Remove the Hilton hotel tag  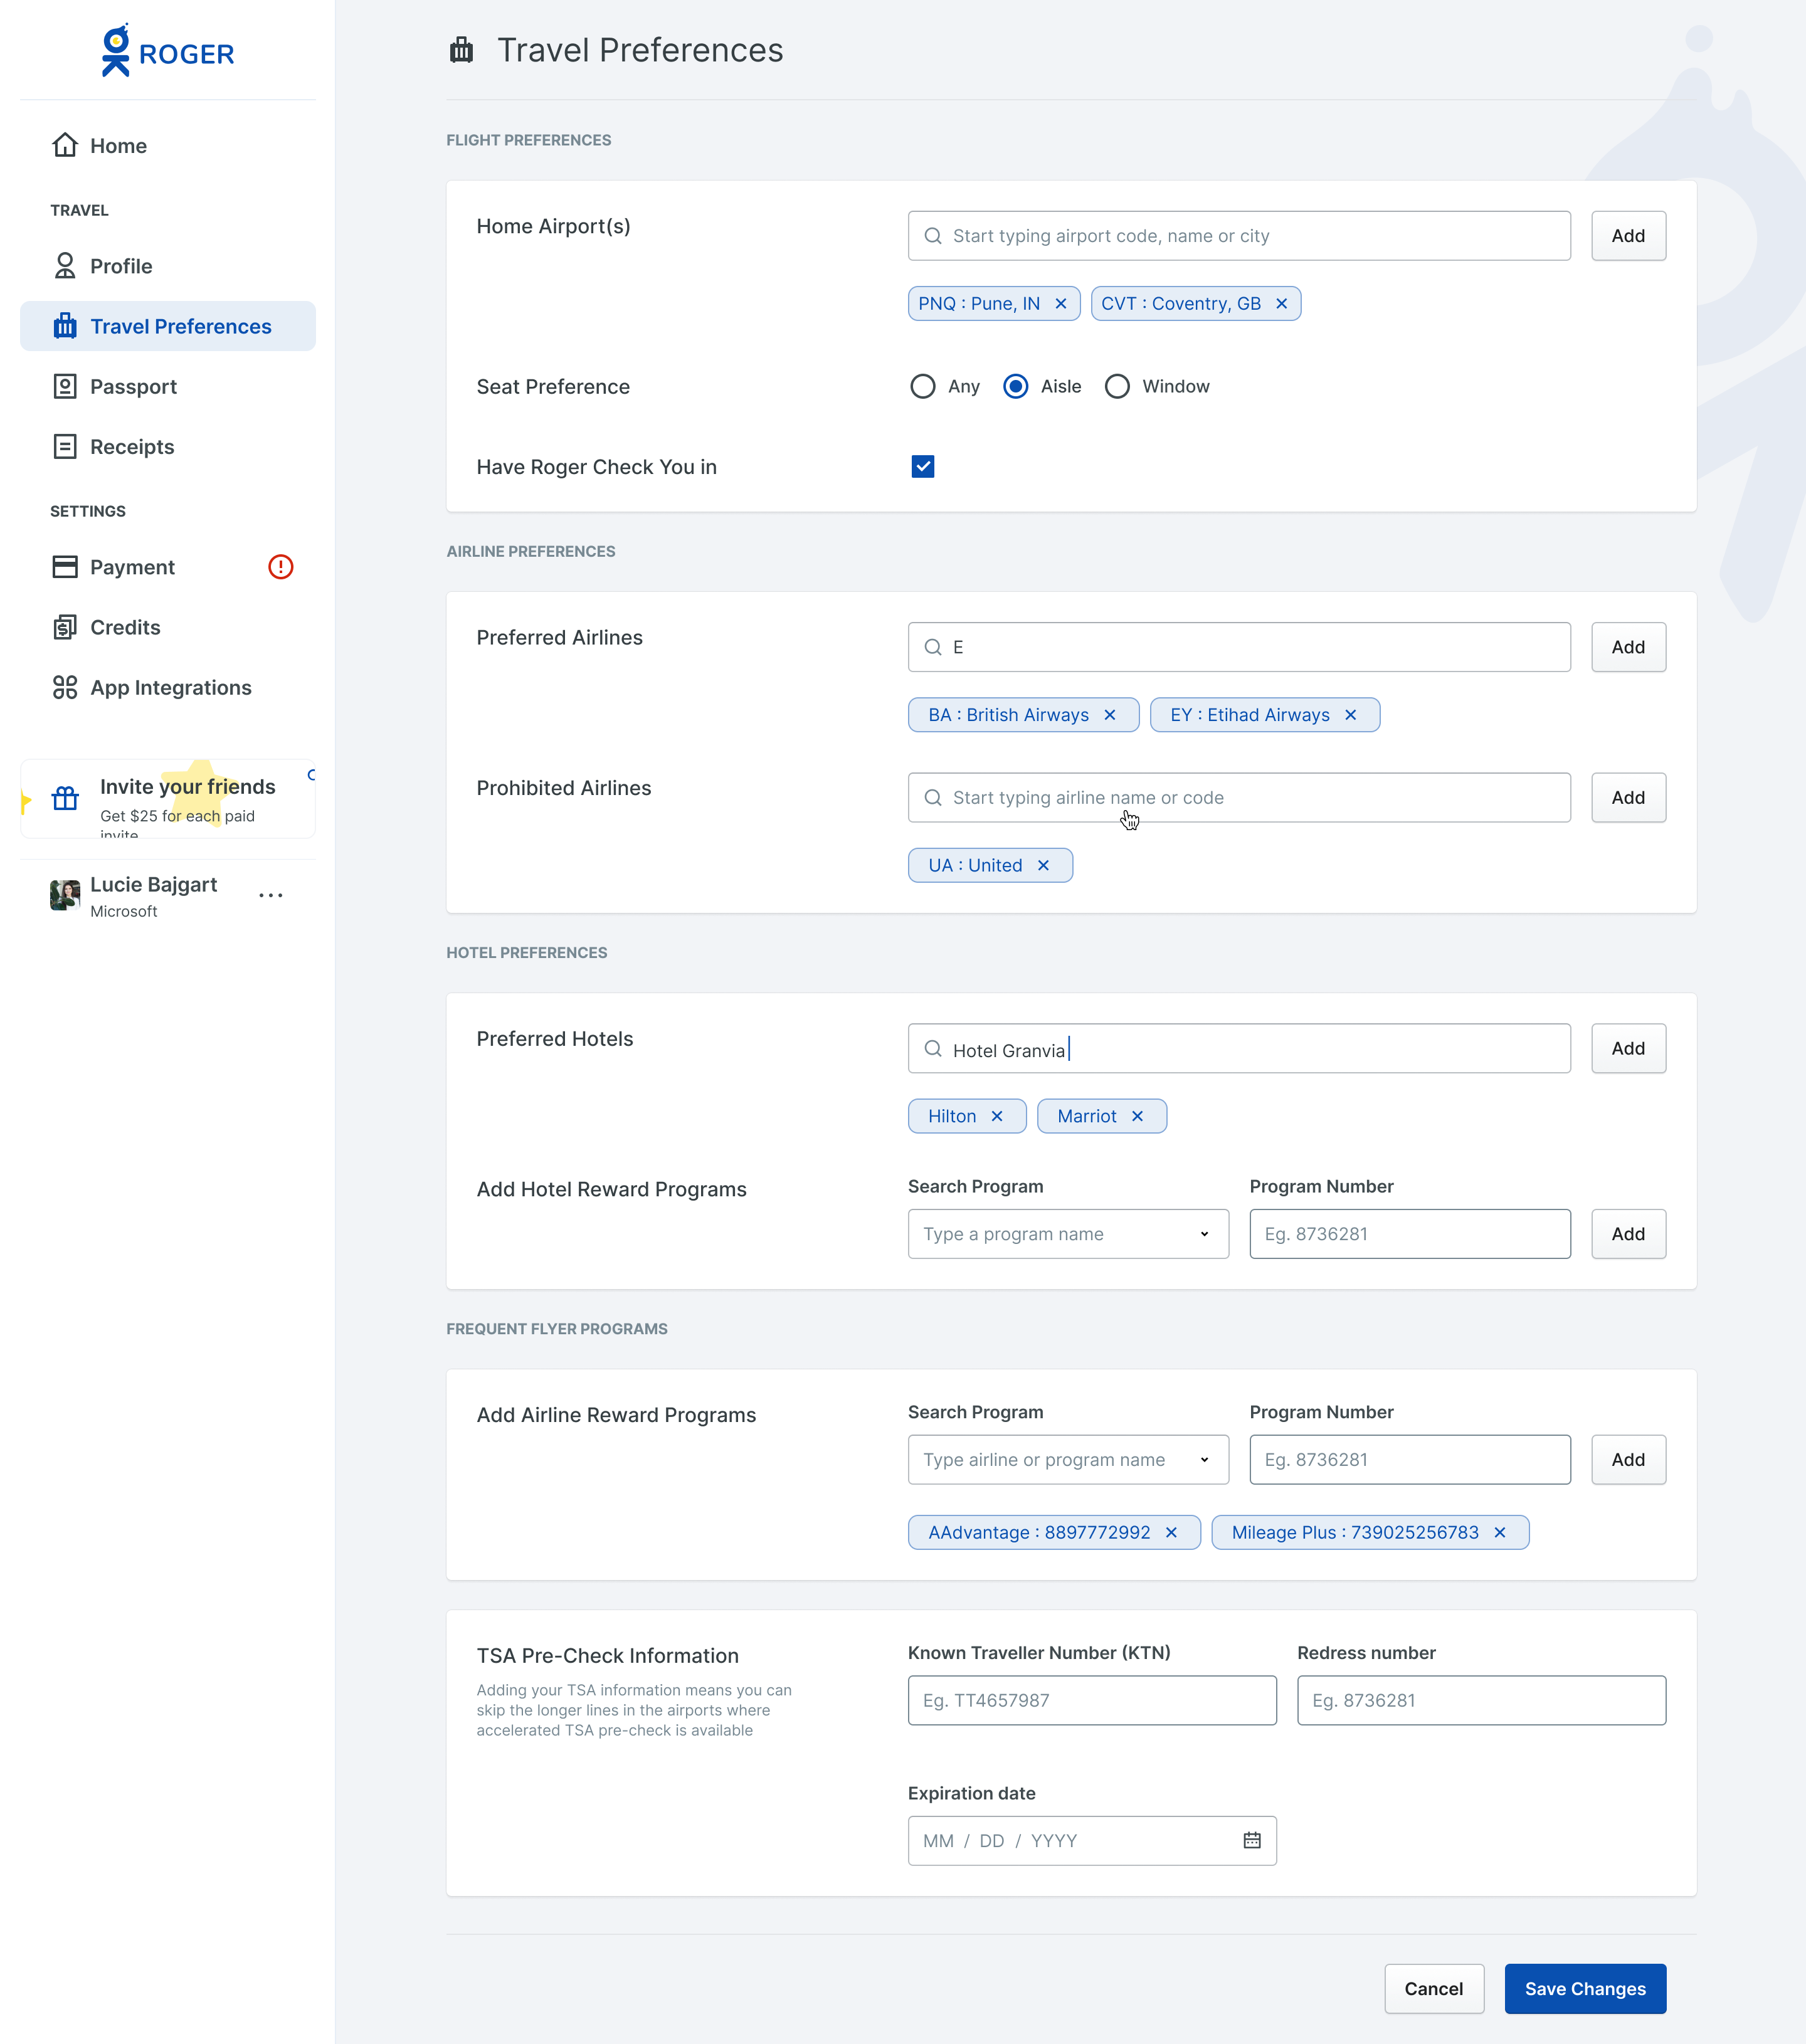(997, 1117)
